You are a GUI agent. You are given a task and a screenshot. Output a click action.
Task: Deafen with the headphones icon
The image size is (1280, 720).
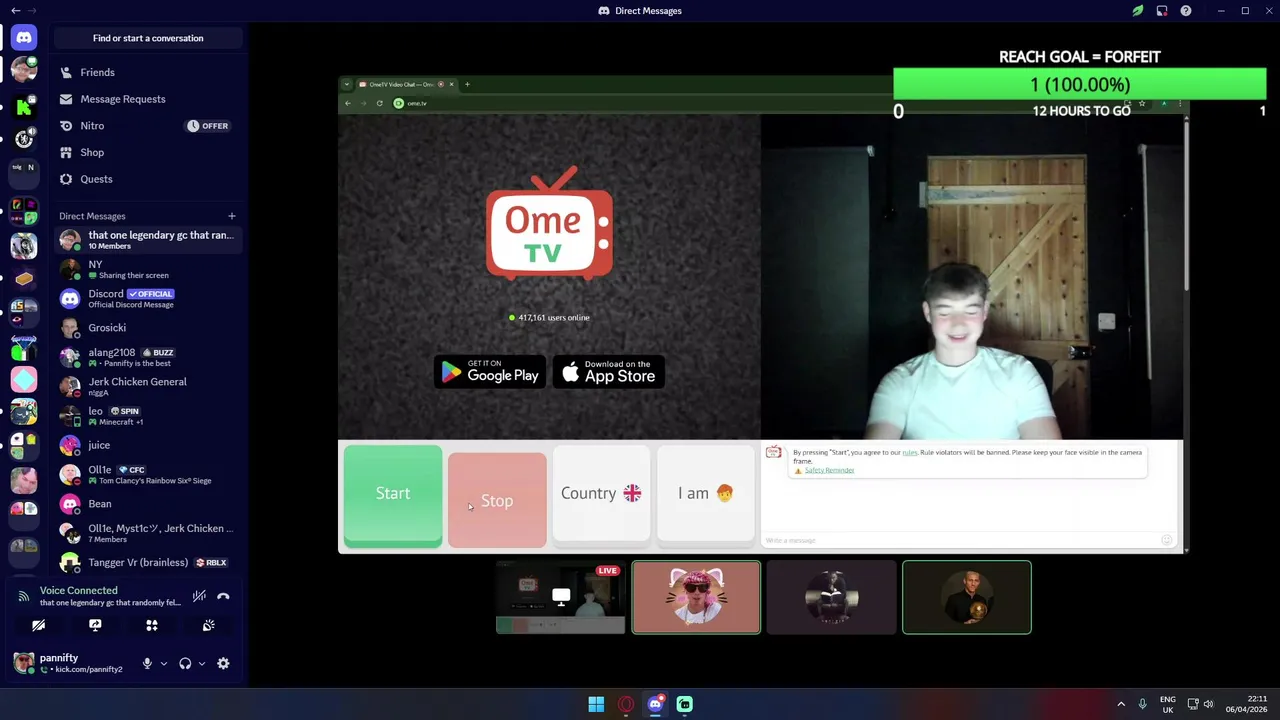click(185, 663)
